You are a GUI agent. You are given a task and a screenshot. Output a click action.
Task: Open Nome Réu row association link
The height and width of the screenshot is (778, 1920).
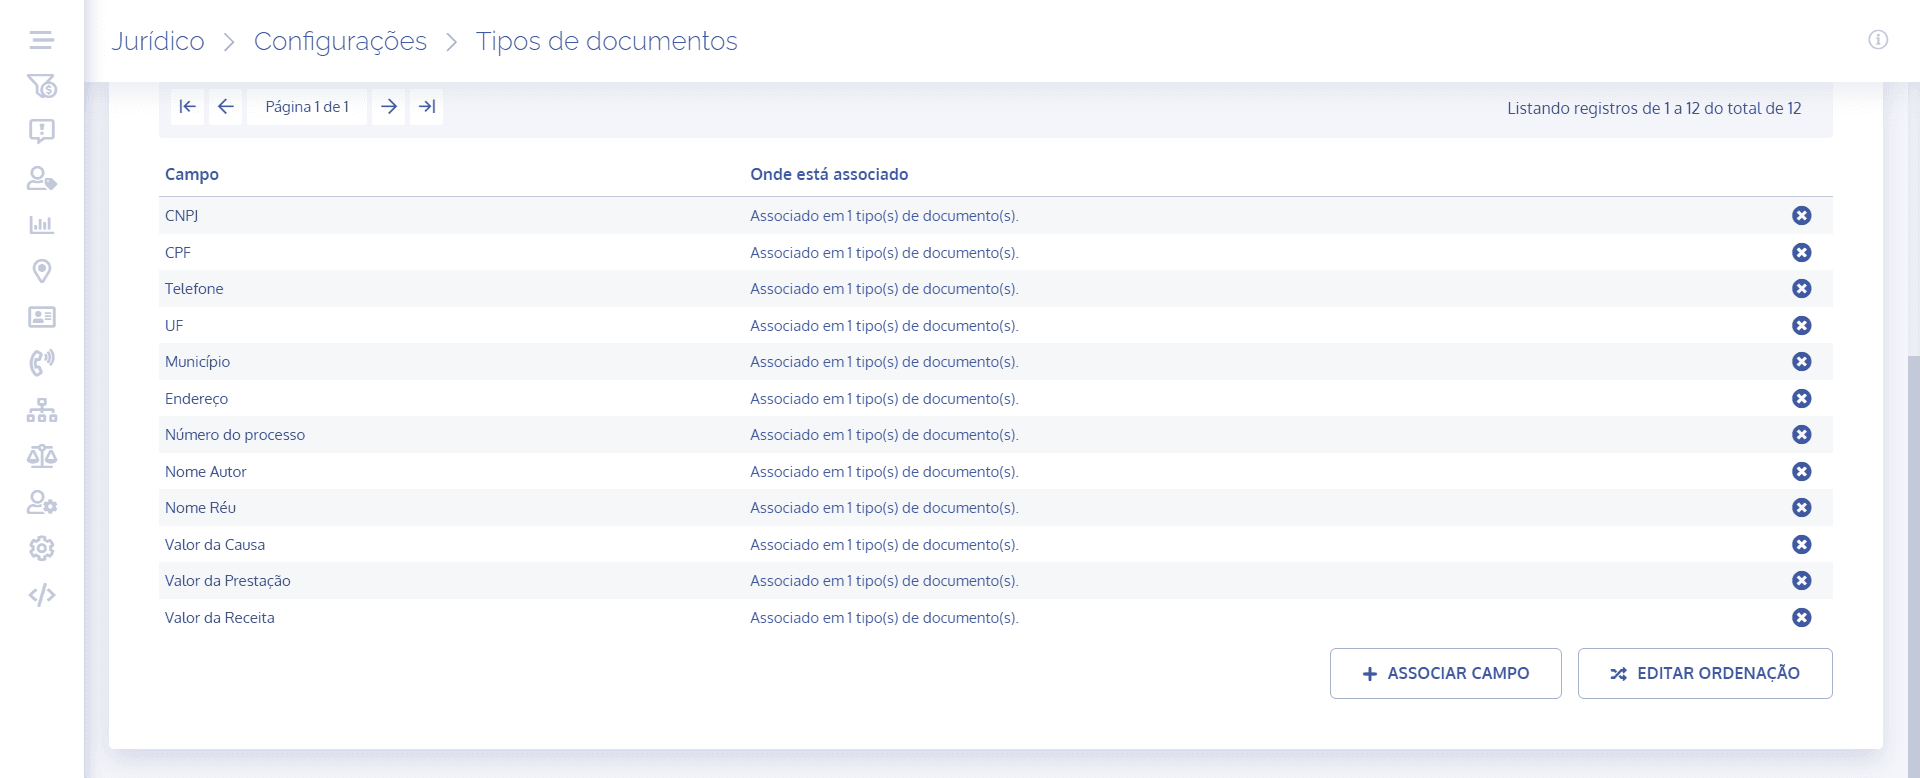(x=884, y=507)
